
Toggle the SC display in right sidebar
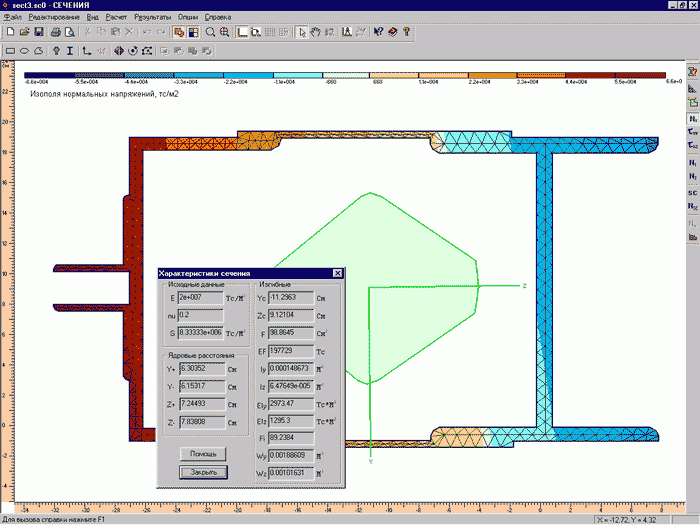692,190
